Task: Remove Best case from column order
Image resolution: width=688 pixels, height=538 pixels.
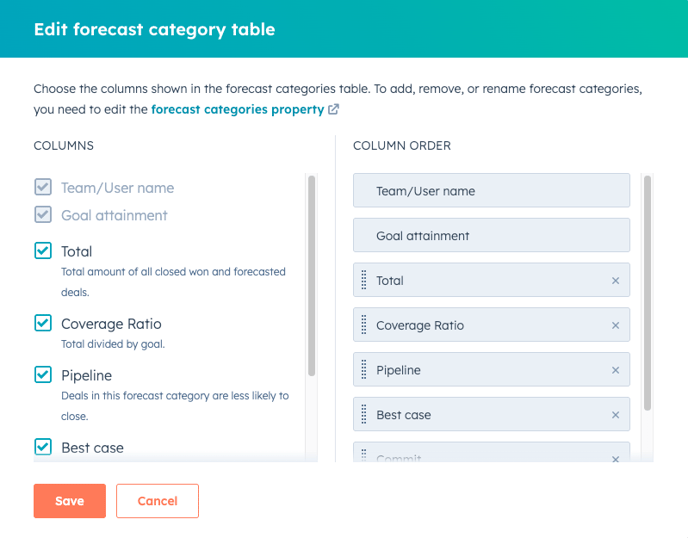Action: click(615, 415)
